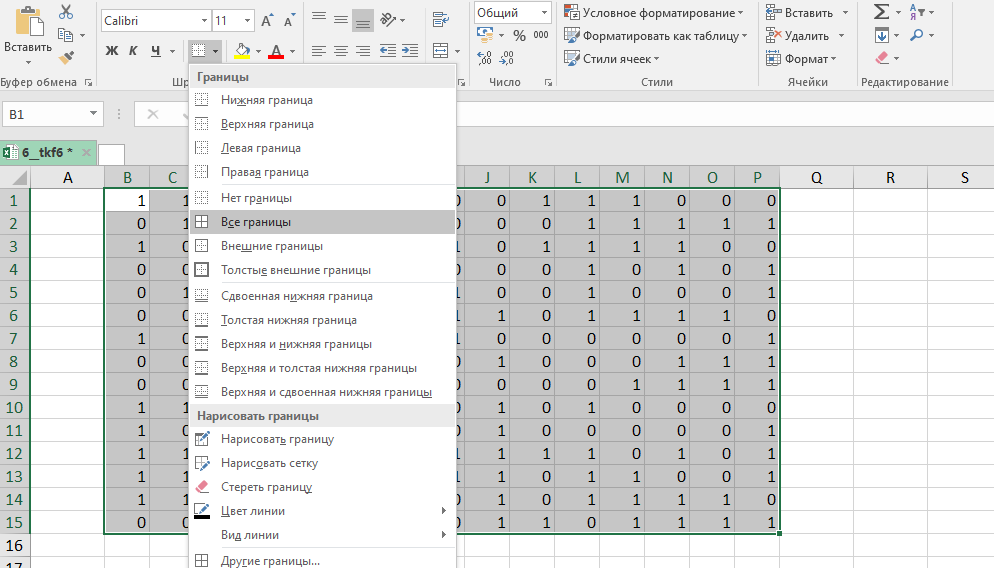Click the Cut scissors icon
Viewport: 994px width, 568px height.
pos(66,12)
